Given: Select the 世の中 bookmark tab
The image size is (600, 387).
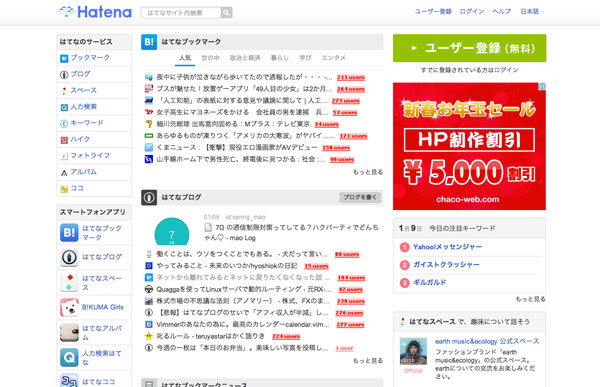Looking at the screenshot, I should tap(210, 58).
